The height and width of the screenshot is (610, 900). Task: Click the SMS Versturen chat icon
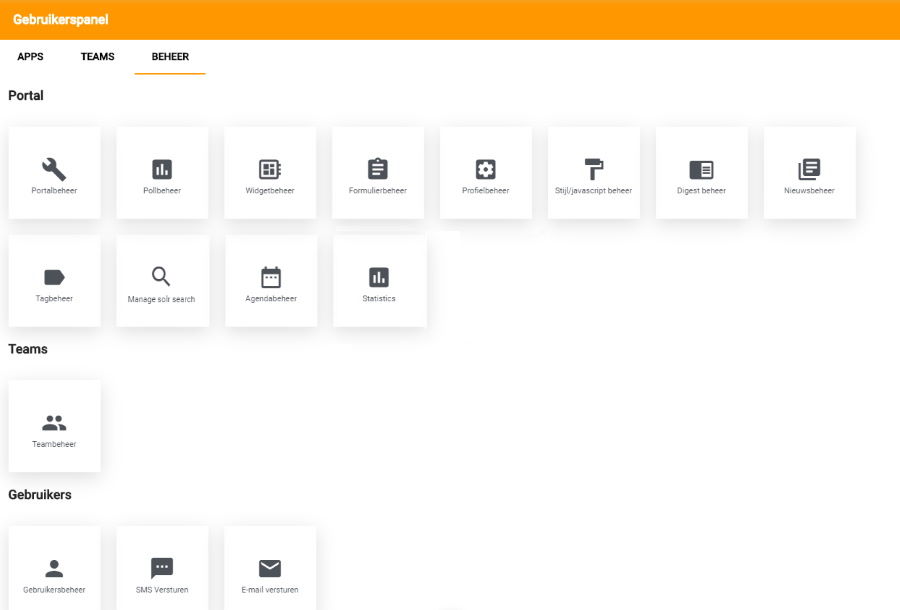pyautogui.click(x=162, y=569)
